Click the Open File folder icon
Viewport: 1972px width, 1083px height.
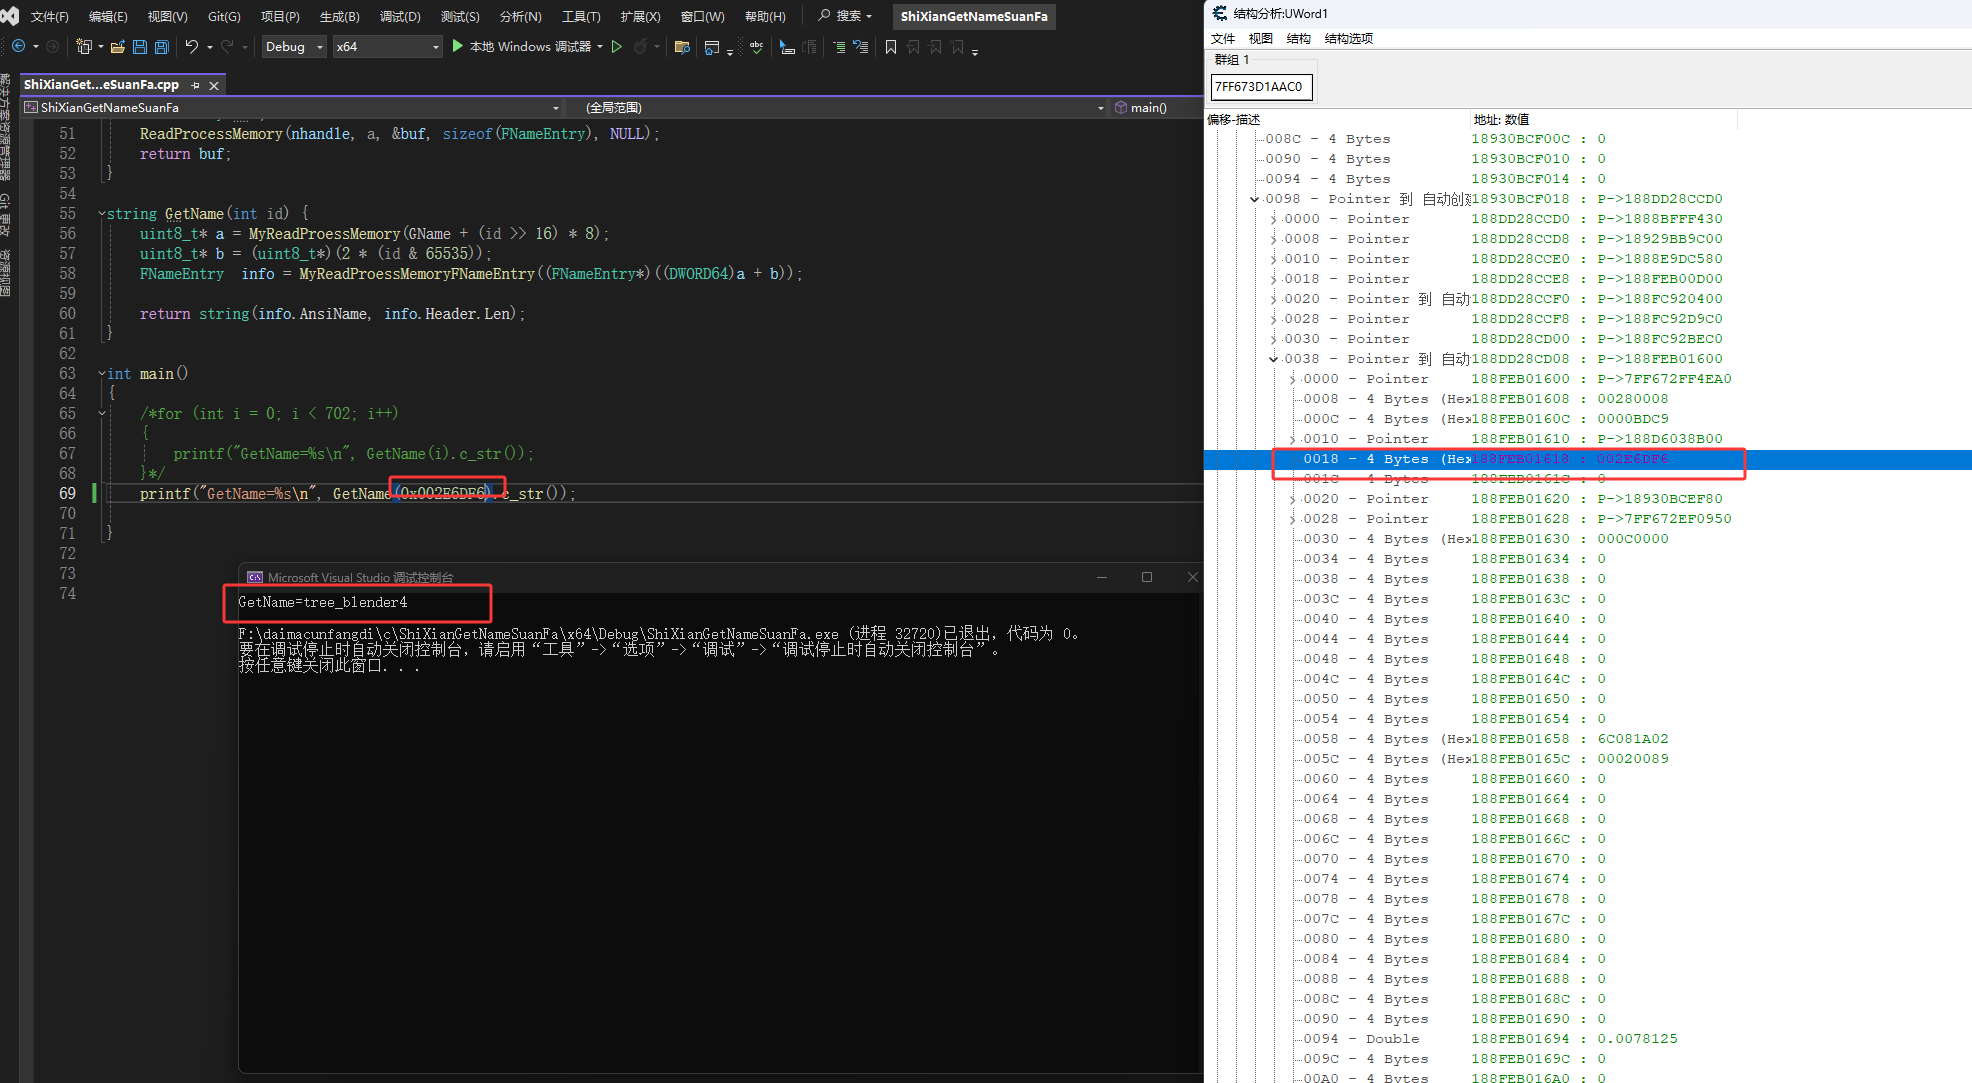[x=118, y=47]
